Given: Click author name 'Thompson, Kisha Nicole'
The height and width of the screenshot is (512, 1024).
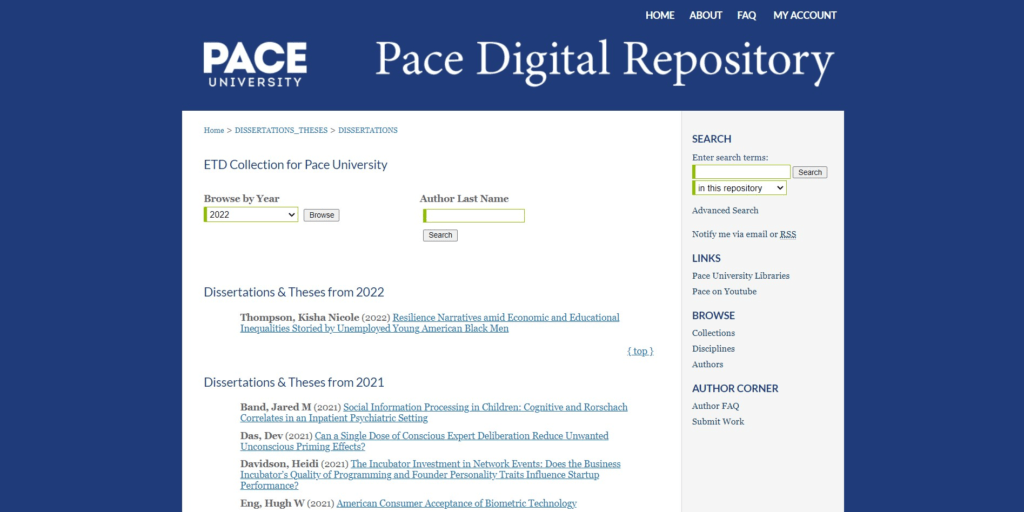Looking at the screenshot, I should (x=300, y=318).
